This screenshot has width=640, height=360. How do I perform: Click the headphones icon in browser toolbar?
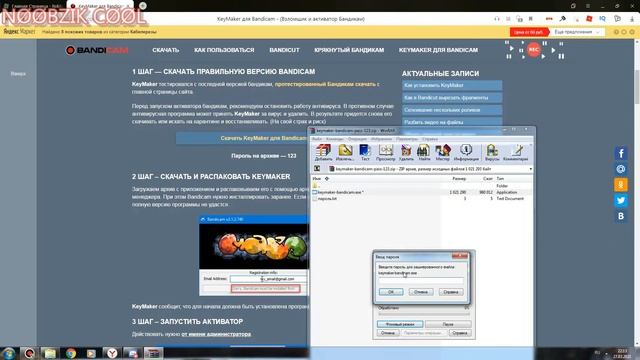coord(497,19)
